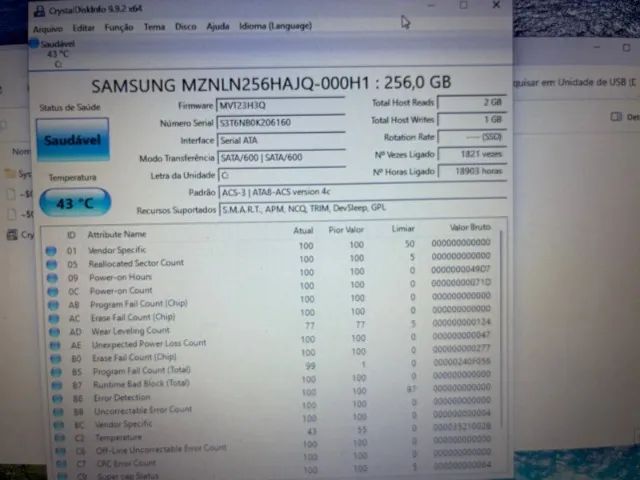Open the Tema menu
Viewport: 640px width, 480px height.
click(154, 27)
